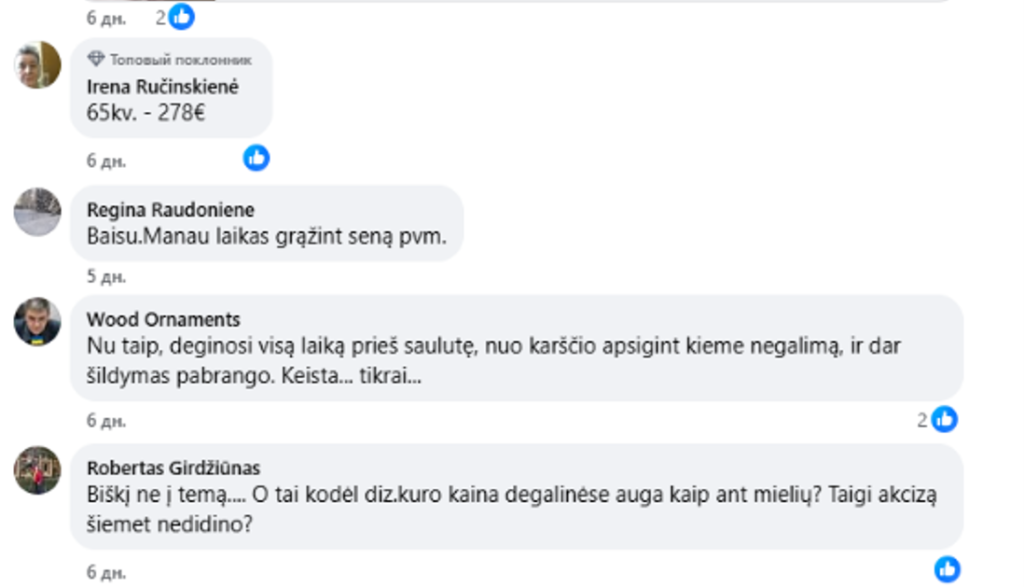Image resolution: width=1024 pixels, height=587 pixels.
Task: Click reaction count 2 on Wood Ornaments comment
Action: pos(922,421)
